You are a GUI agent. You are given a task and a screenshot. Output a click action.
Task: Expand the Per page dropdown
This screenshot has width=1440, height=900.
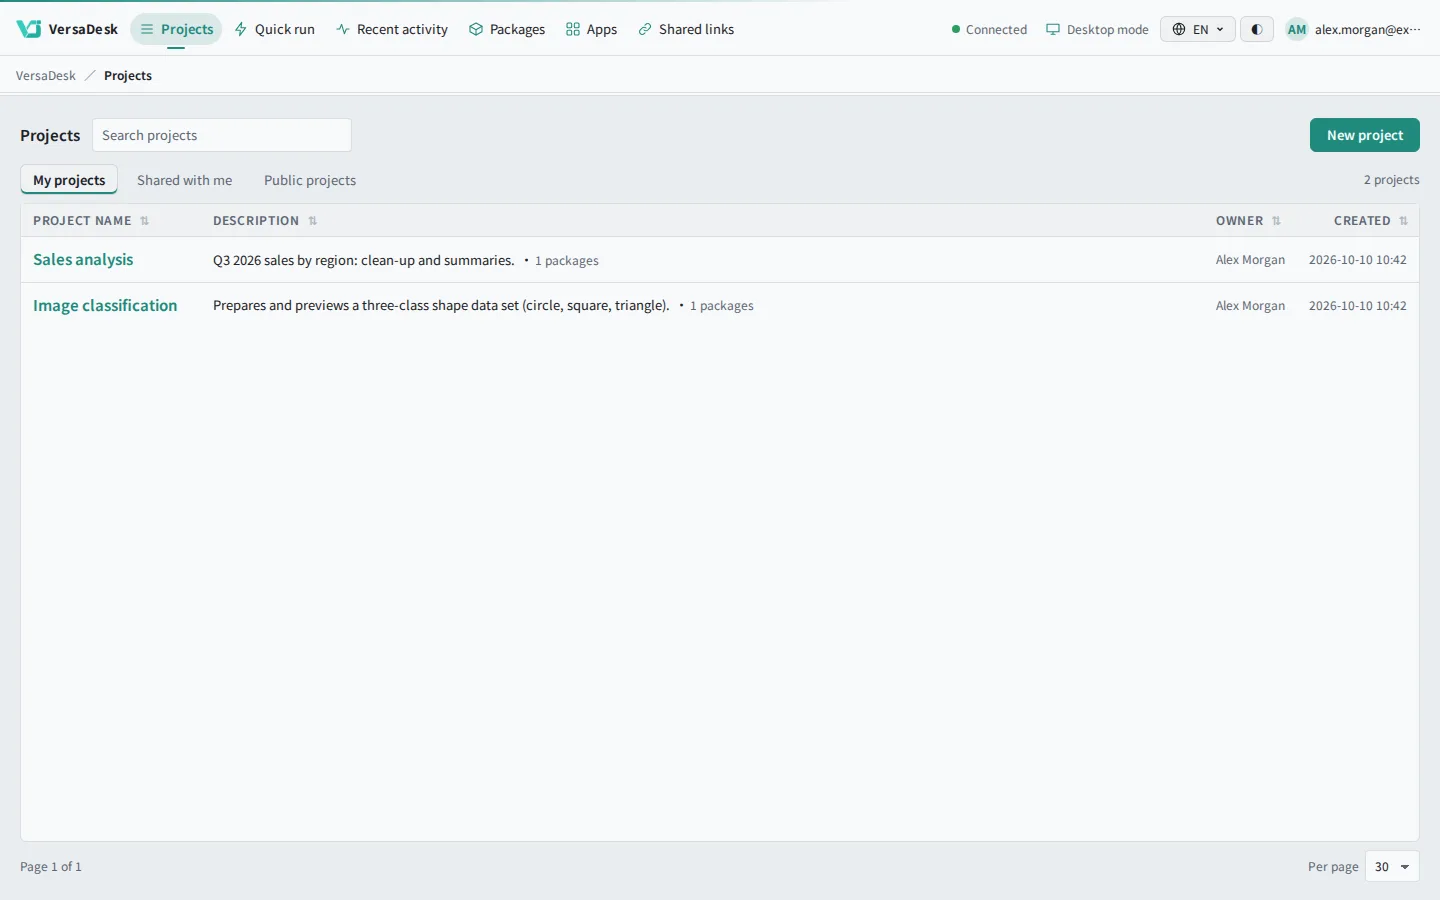tap(1392, 867)
